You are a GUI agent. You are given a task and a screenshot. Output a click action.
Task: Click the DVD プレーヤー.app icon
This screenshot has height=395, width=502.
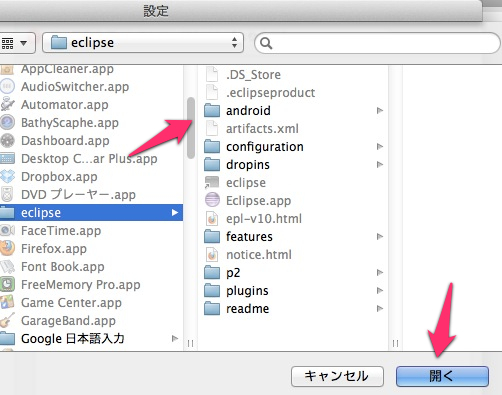pos(7,194)
